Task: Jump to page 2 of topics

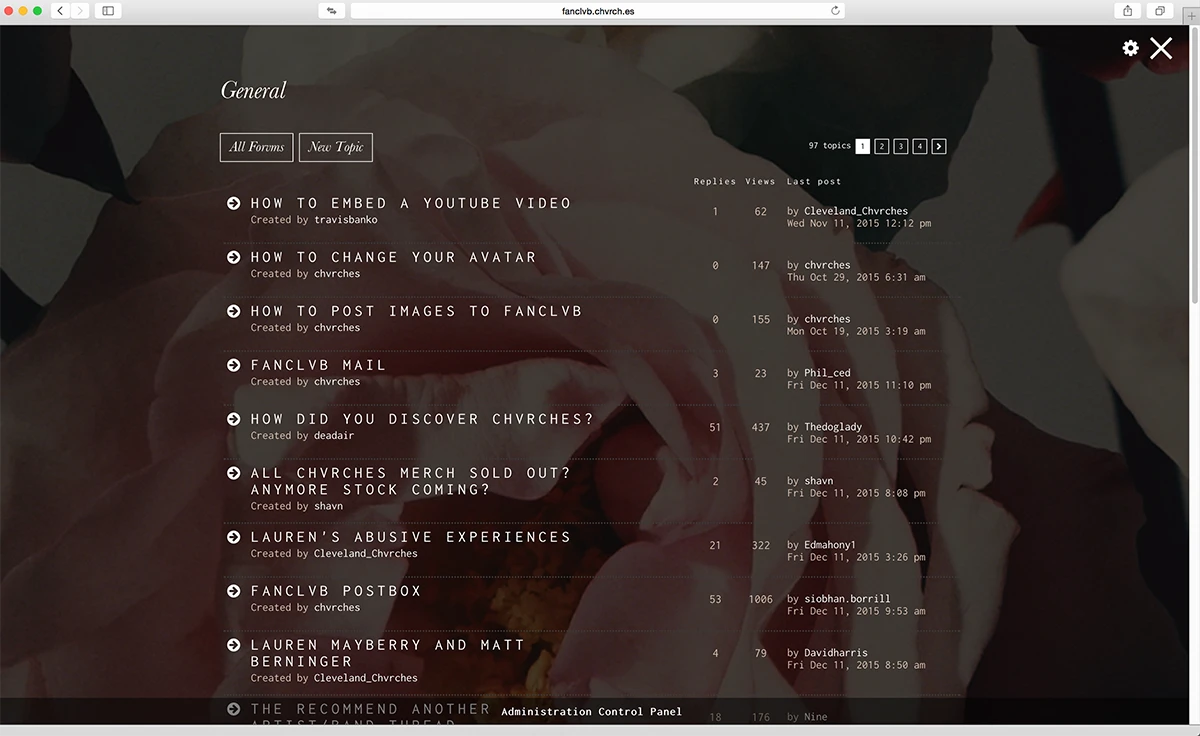Action: tap(882, 146)
